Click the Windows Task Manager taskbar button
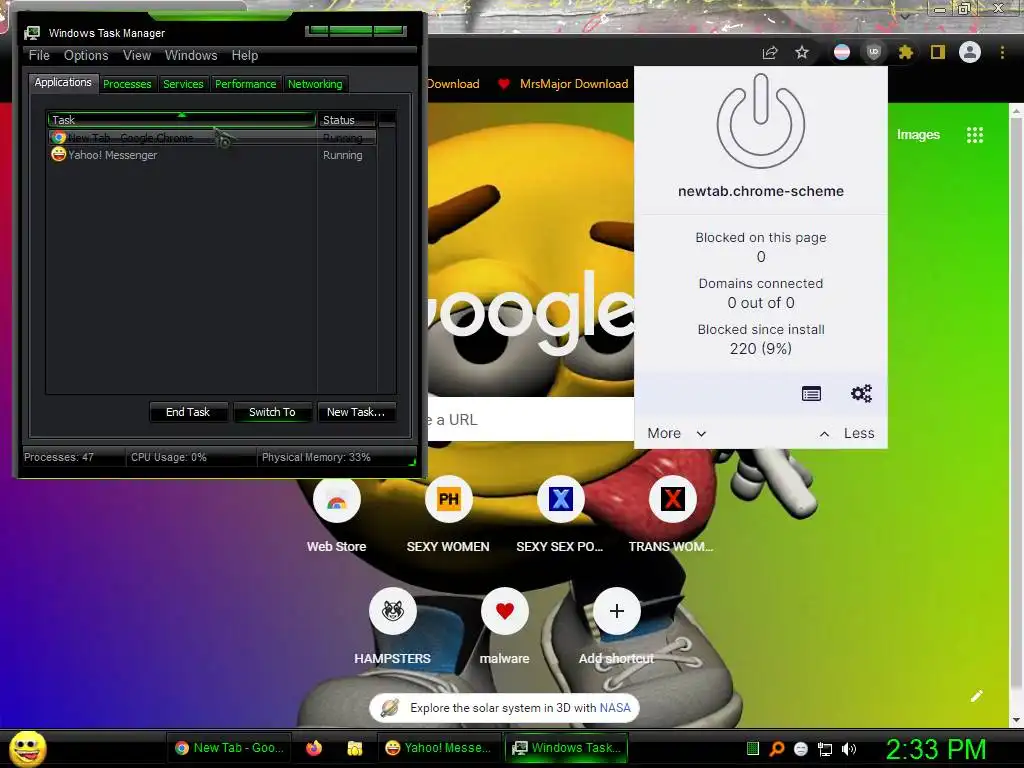Viewport: 1024px width, 768px height. [566, 748]
